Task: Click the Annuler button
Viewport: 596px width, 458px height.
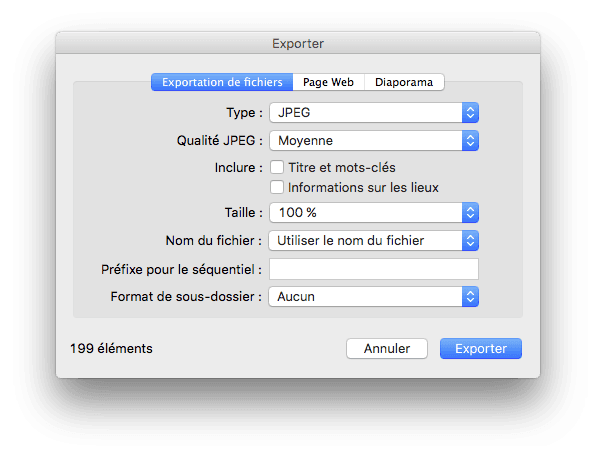Action: [387, 349]
